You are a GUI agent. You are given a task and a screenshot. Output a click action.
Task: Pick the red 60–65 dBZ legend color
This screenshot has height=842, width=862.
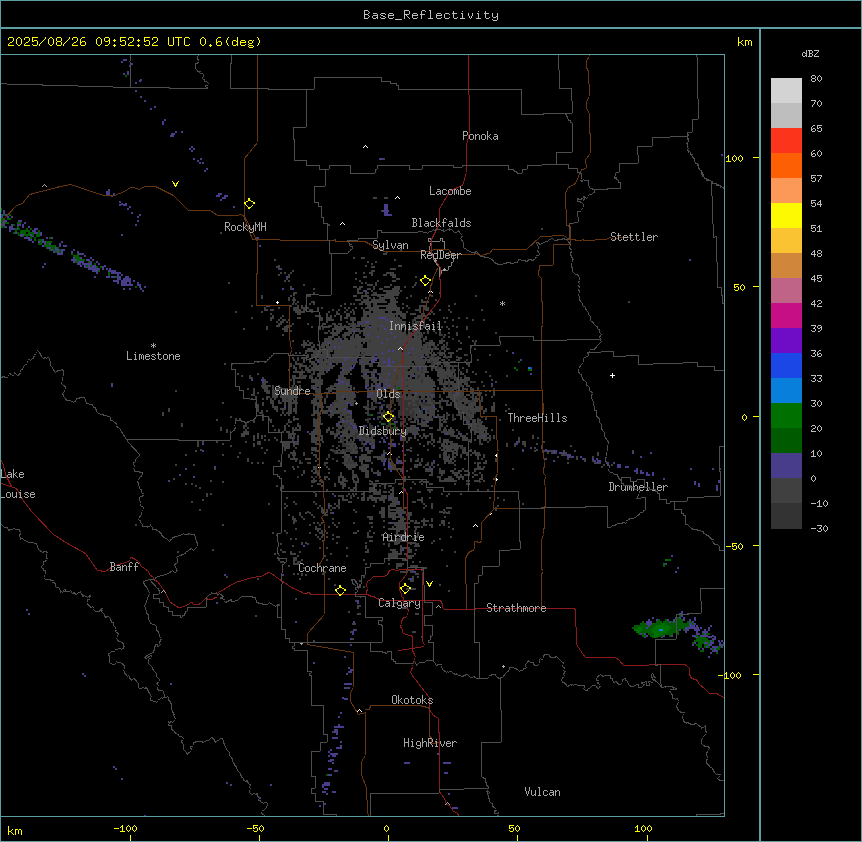point(786,141)
